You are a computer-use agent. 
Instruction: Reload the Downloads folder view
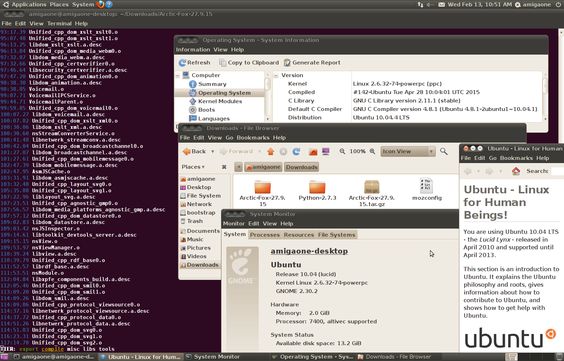296,151
